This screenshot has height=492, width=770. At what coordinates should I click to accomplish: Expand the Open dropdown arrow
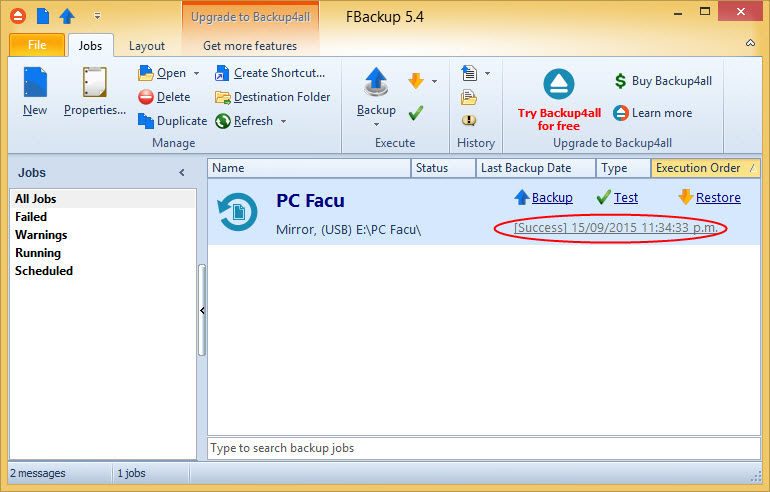196,74
